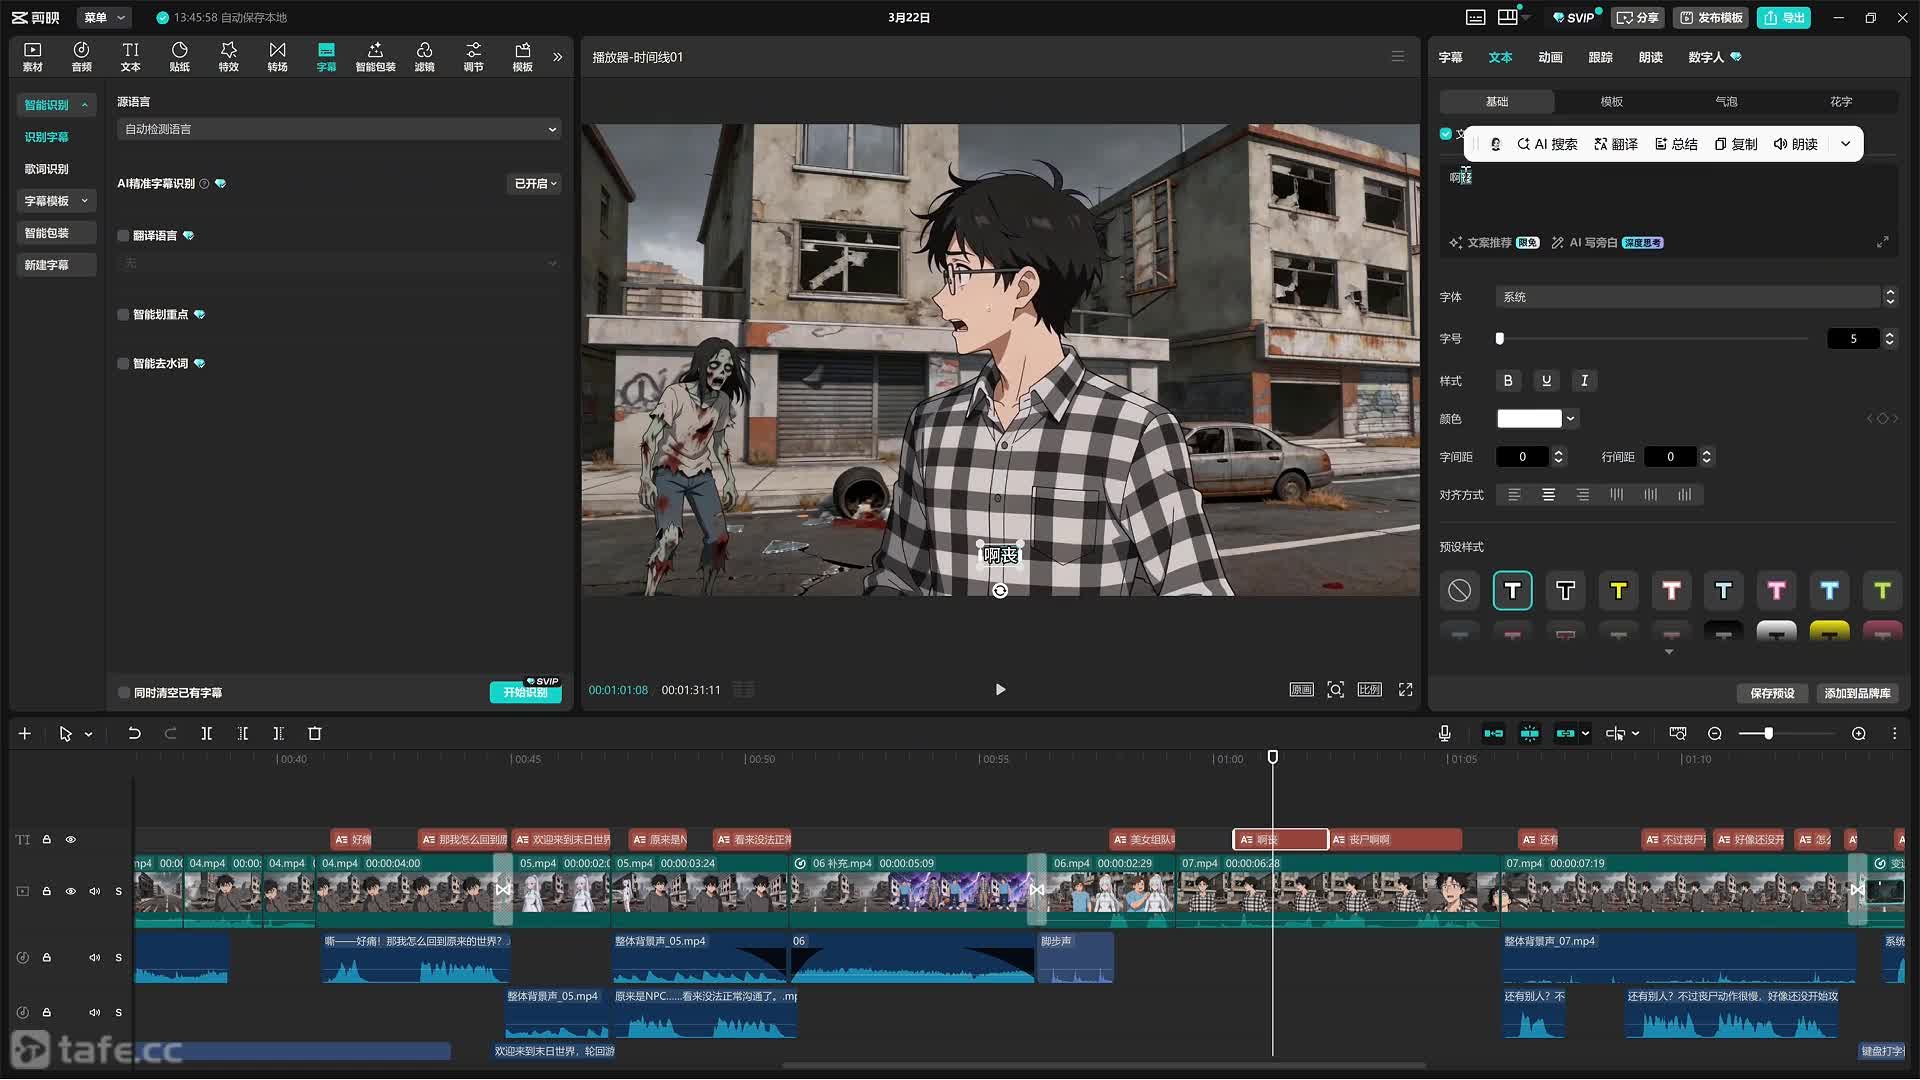1920x1080 pixels.
Task: Open the 自动检测语言 source language dropdown
Action: (338, 129)
